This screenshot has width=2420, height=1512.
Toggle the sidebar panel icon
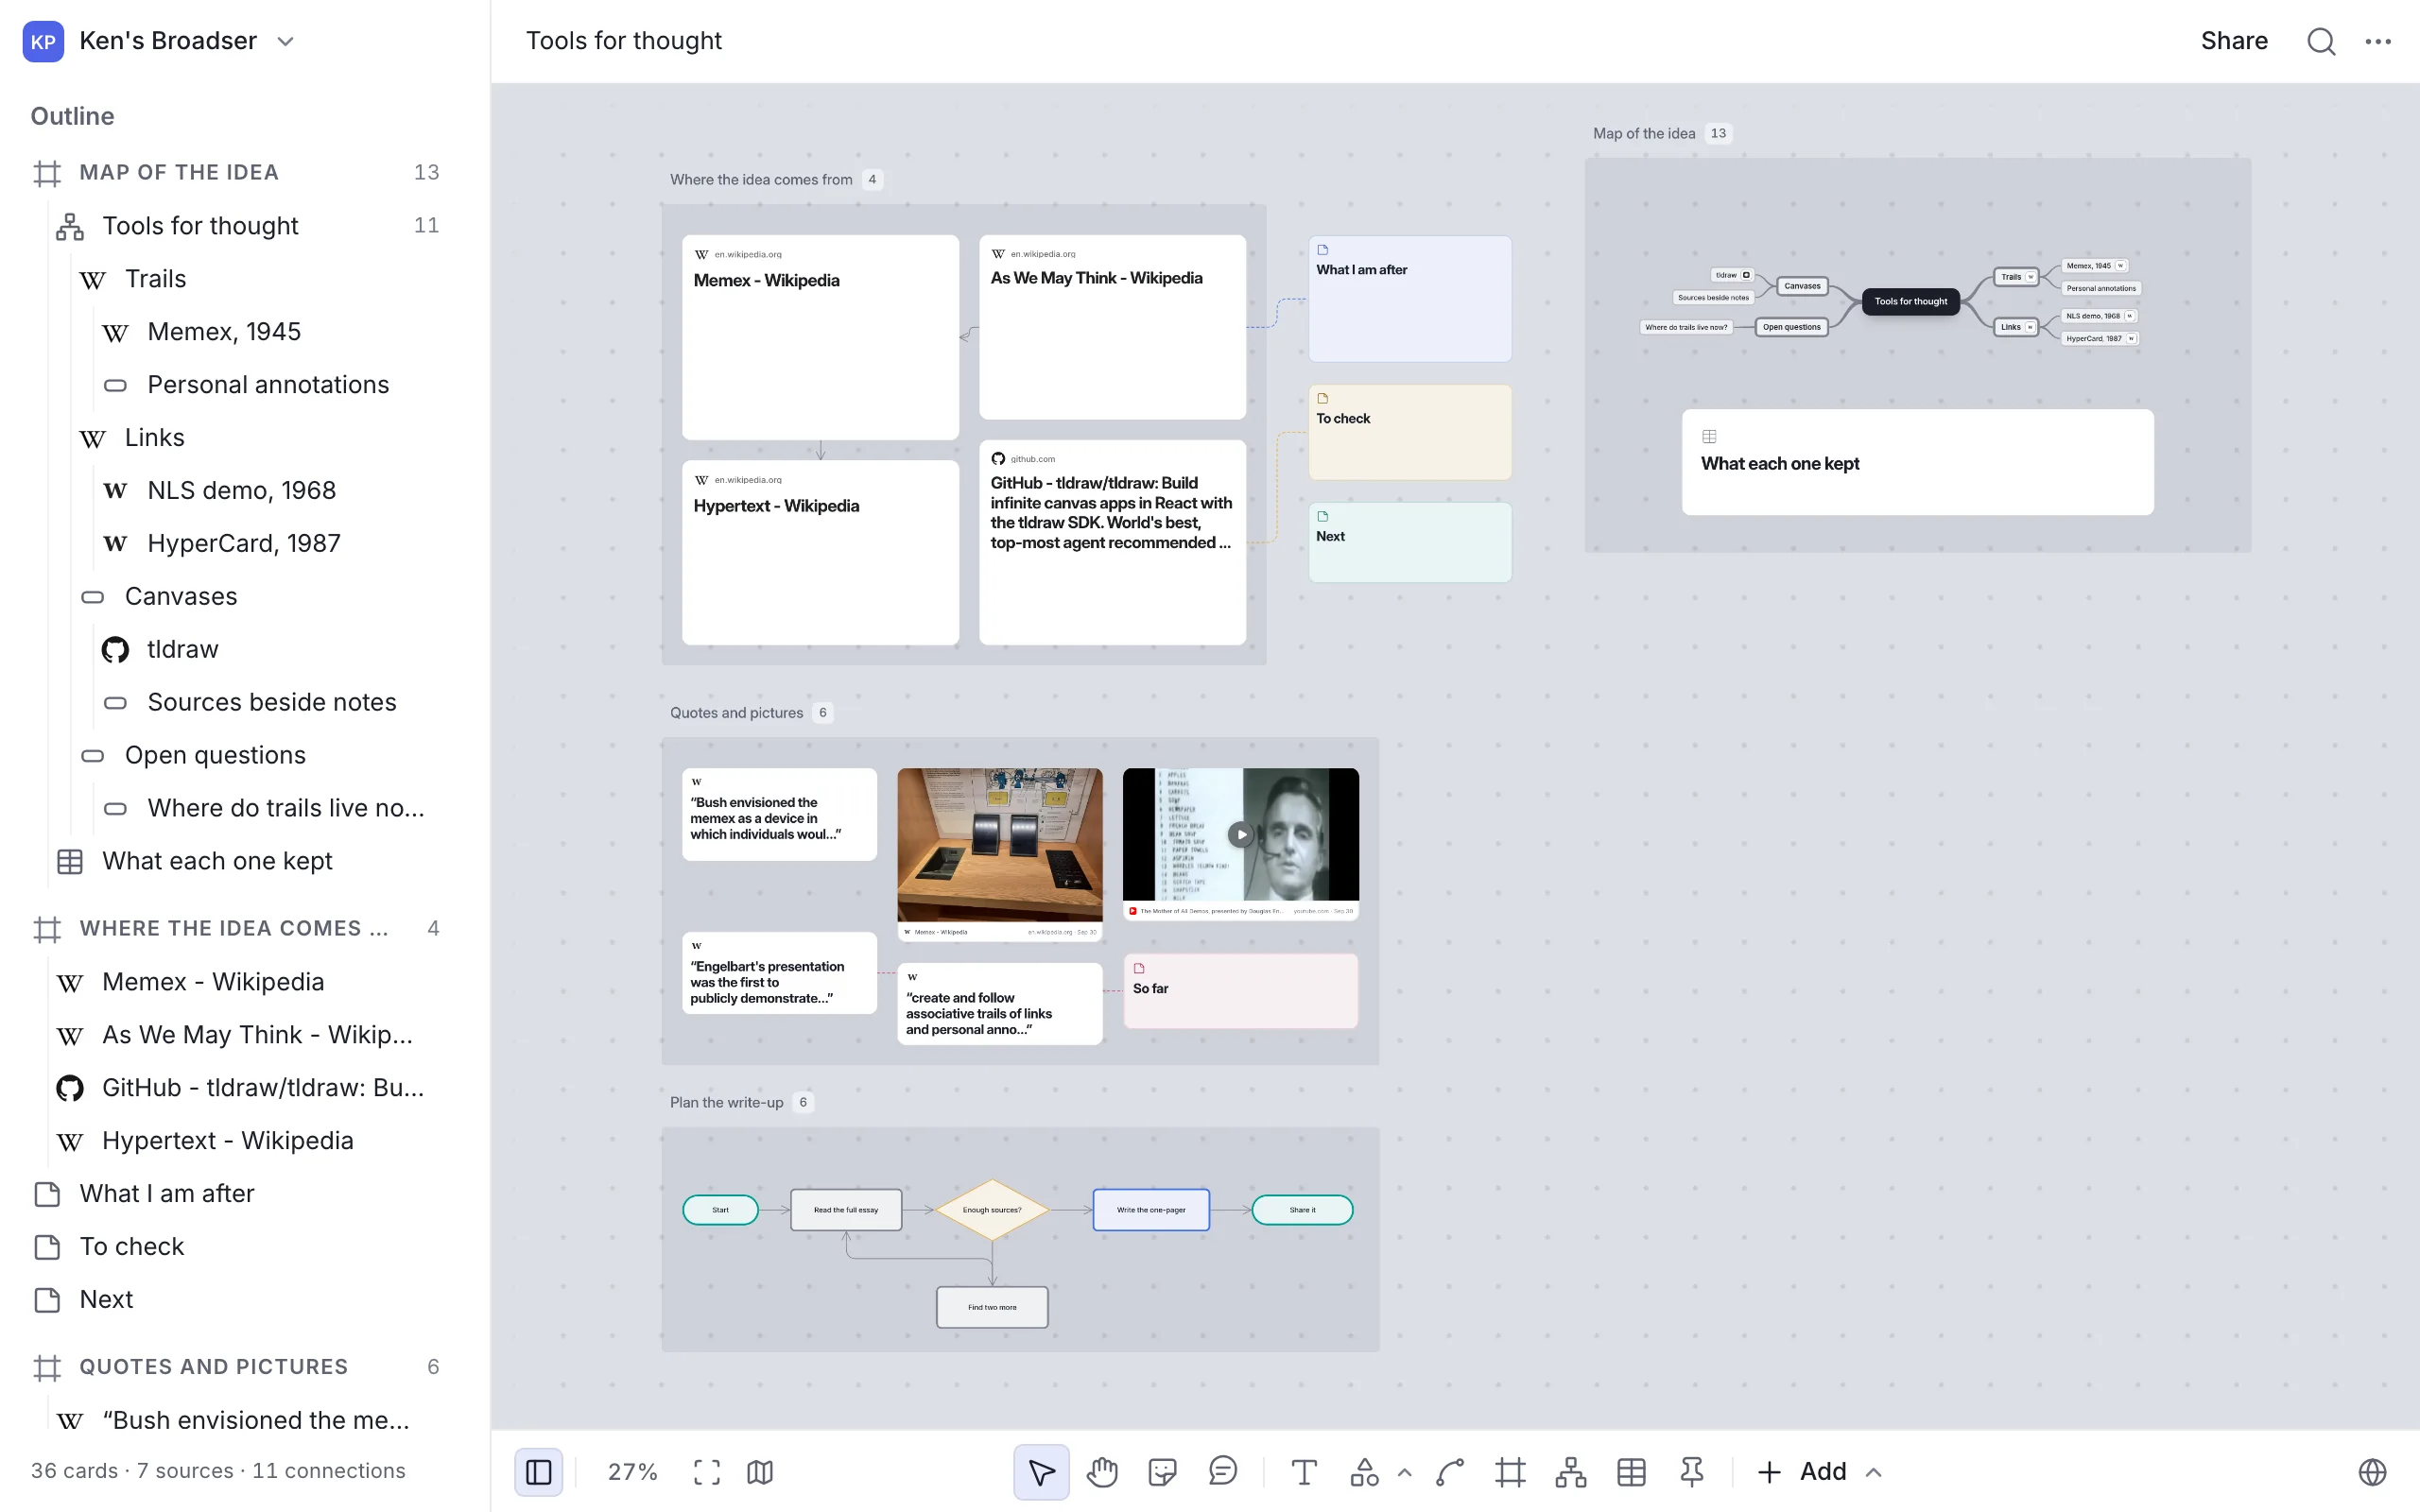click(x=538, y=1471)
